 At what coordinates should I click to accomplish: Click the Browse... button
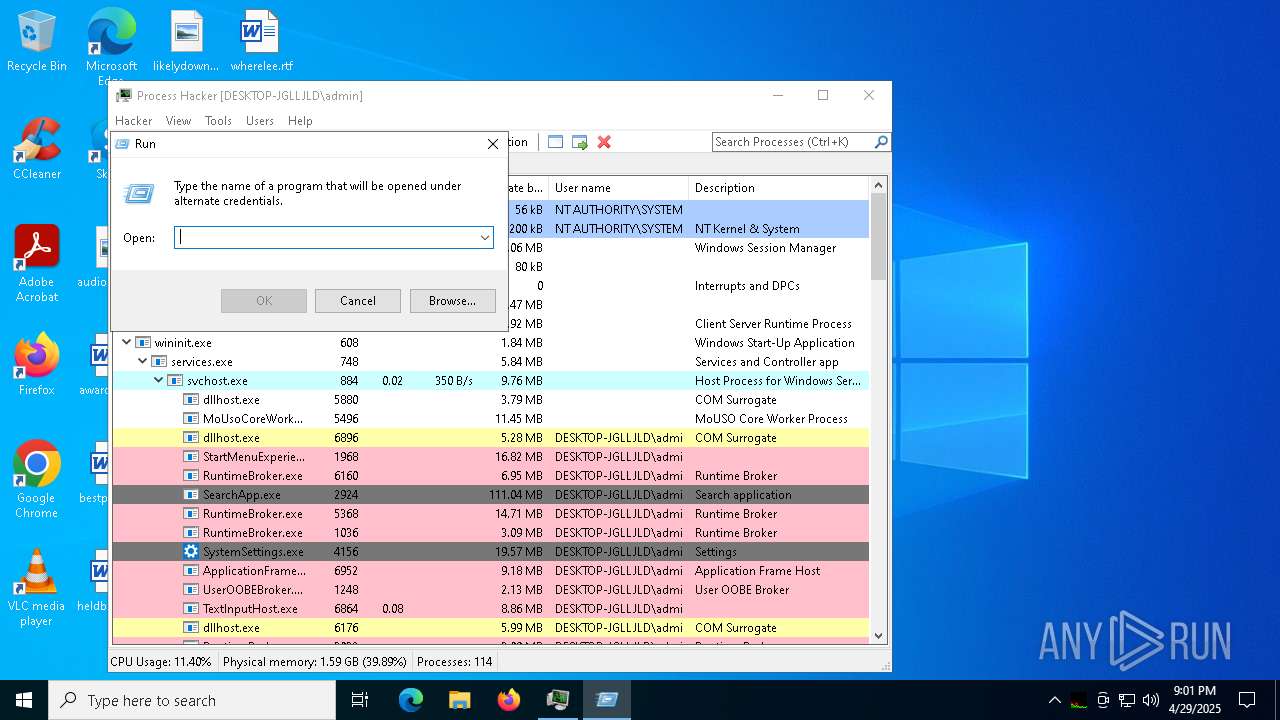(x=452, y=301)
